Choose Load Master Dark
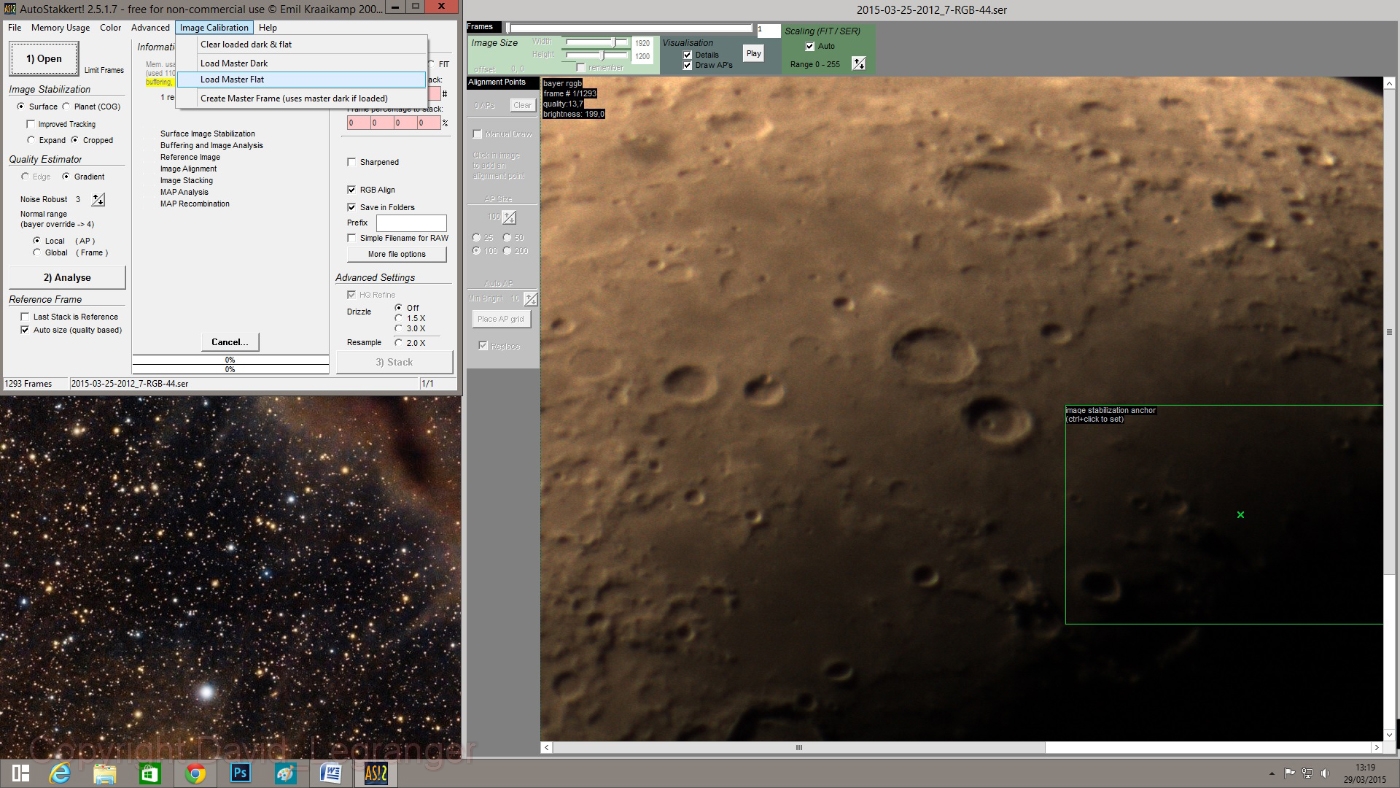The width and height of the screenshot is (1400, 788). coord(302,63)
